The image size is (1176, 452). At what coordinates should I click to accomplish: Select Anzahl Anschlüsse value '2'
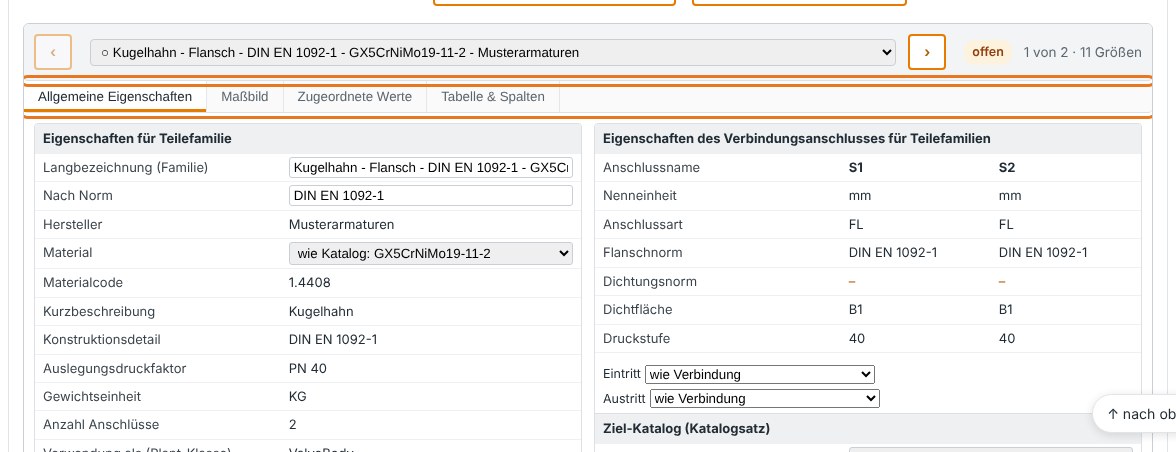292,425
